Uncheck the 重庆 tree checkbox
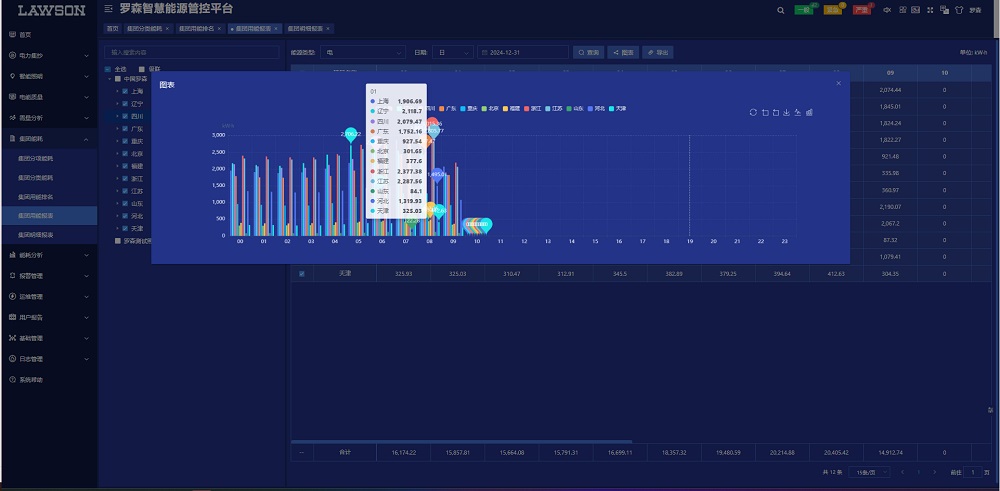The image size is (1000, 491). [x=126, y=141]
